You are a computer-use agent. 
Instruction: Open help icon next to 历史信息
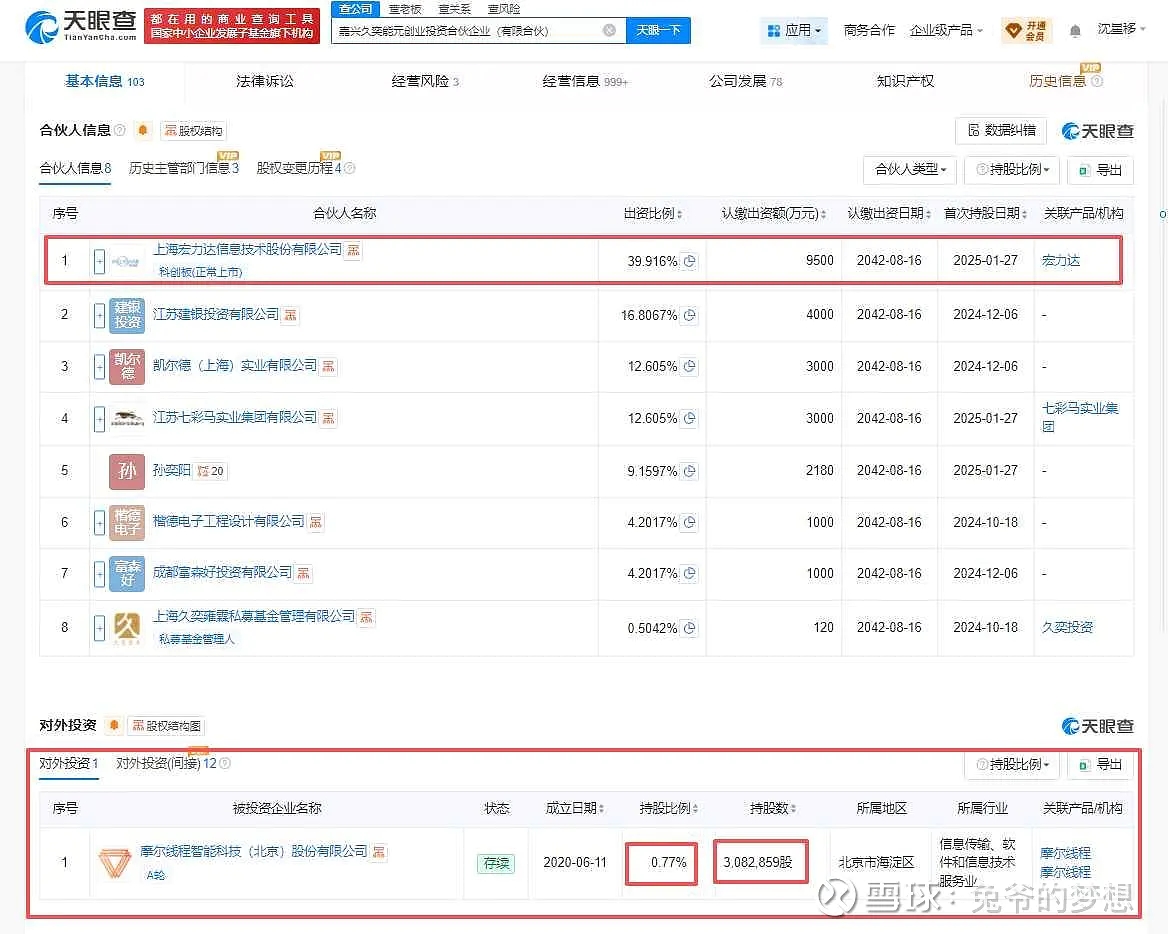[x=1097, y=81]
